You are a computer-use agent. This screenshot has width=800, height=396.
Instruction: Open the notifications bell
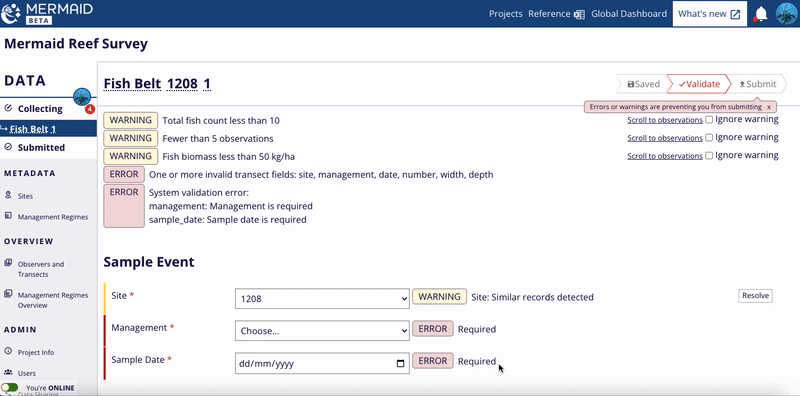coord(761,14)
